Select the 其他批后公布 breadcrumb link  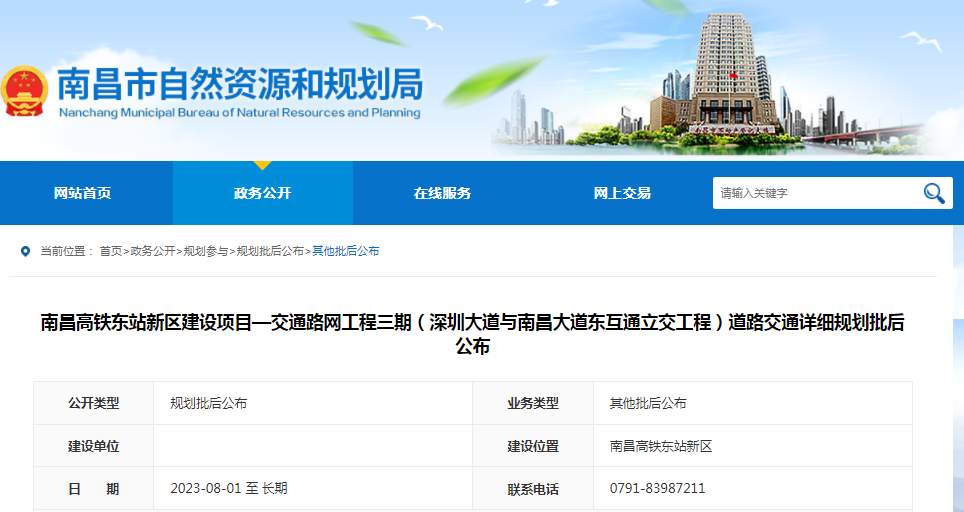click(x=346, y=251)
